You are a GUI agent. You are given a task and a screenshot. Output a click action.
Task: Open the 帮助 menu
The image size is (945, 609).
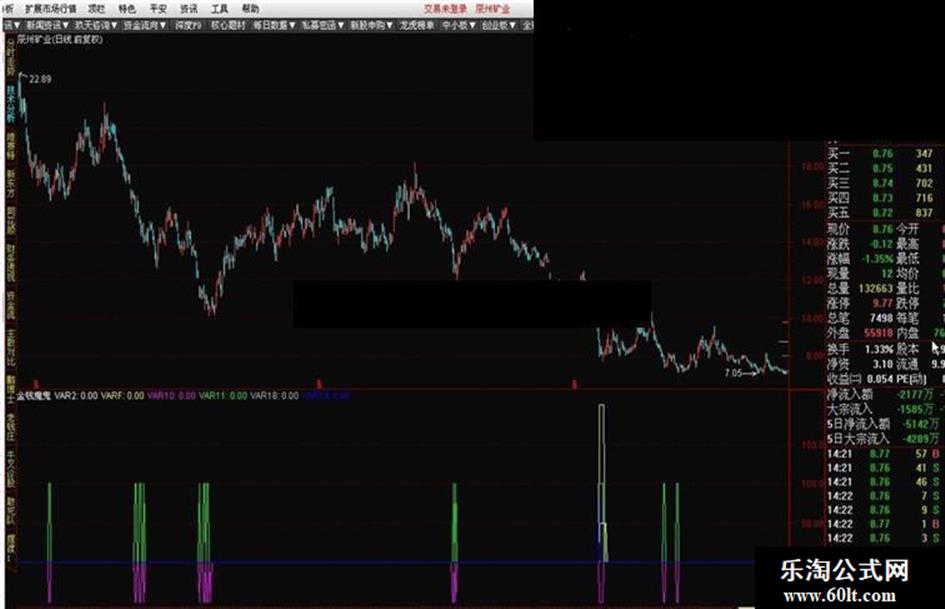(250, 8)
